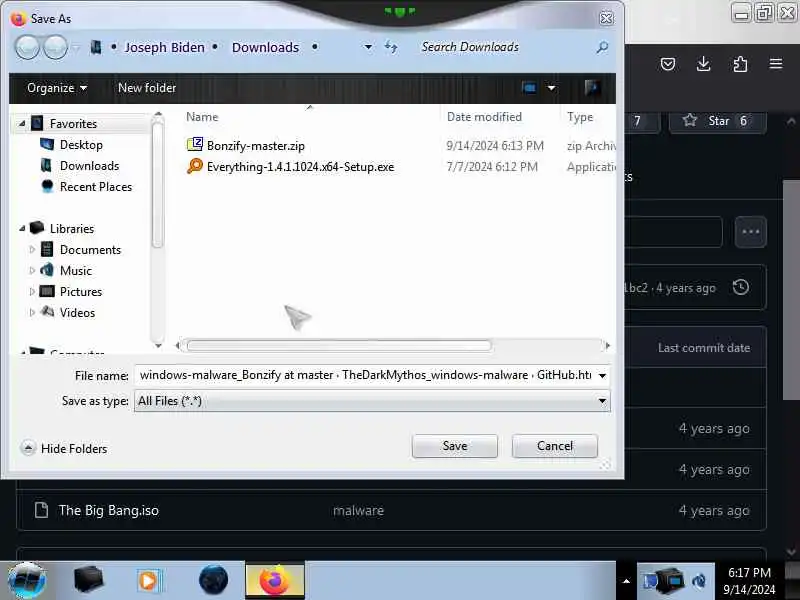
Task: Click the Firefox extensions puzzle icon
Action: click(740, 64)
